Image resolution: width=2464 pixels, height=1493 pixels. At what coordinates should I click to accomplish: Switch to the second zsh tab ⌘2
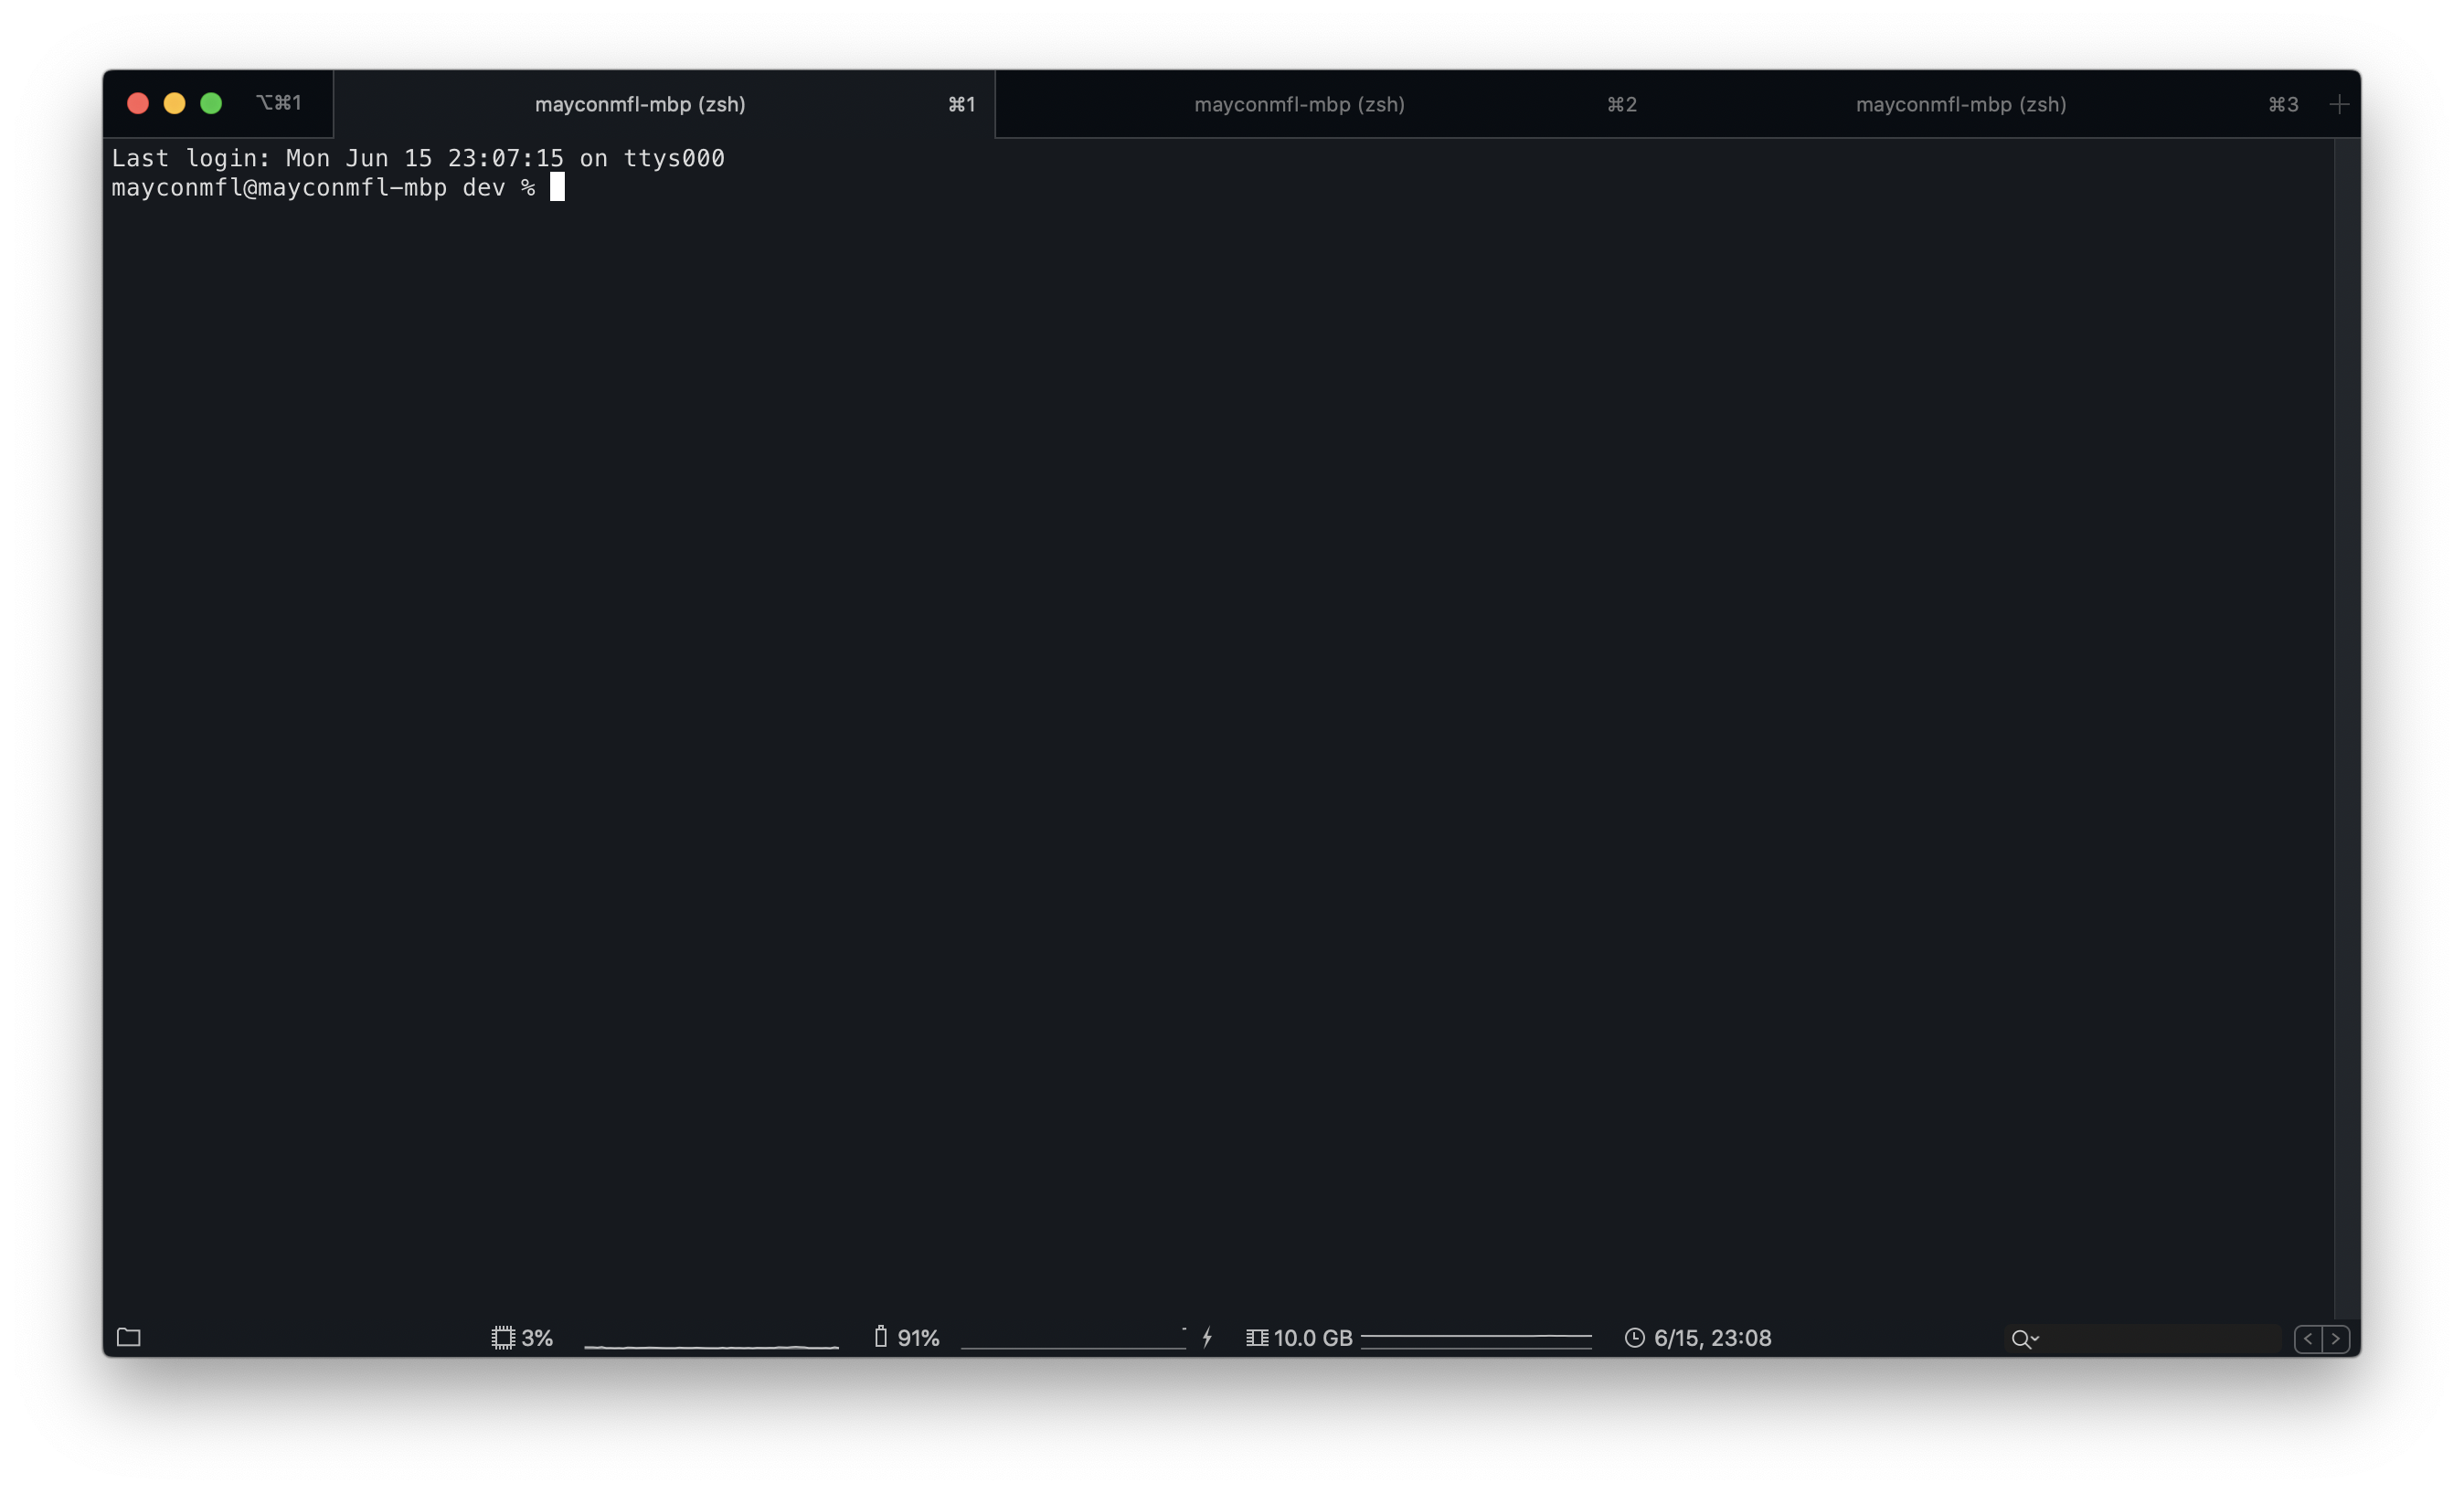point(1299,104)
